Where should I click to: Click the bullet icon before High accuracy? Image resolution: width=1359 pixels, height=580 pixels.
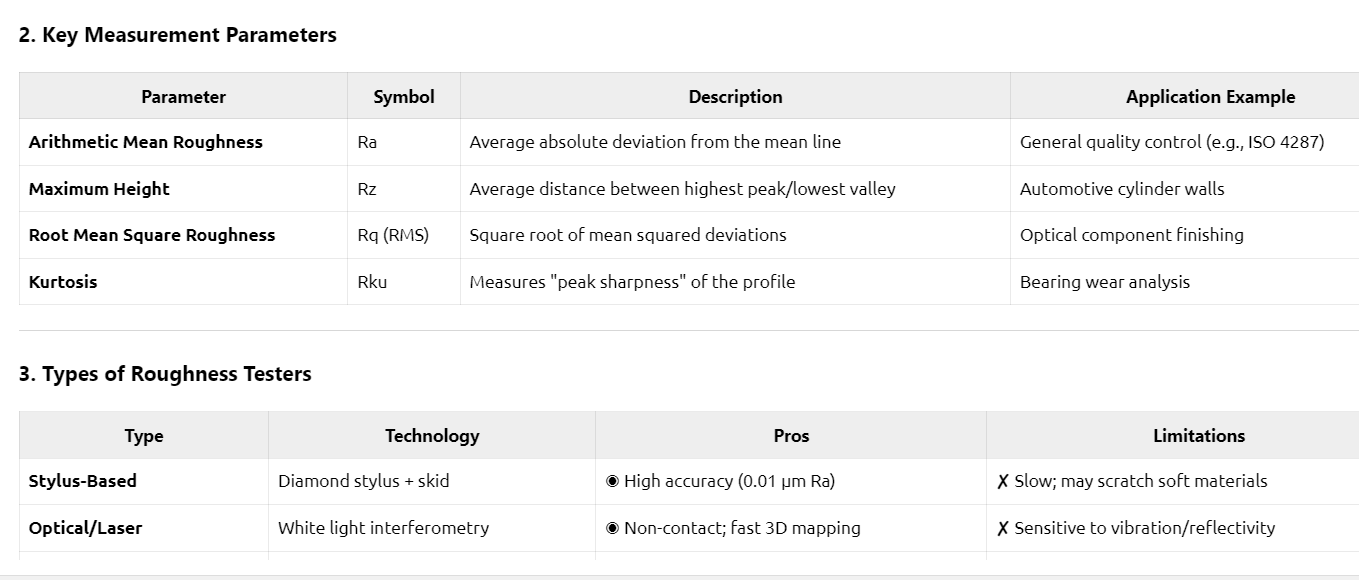pyautogui.click(x=613, y=481)
